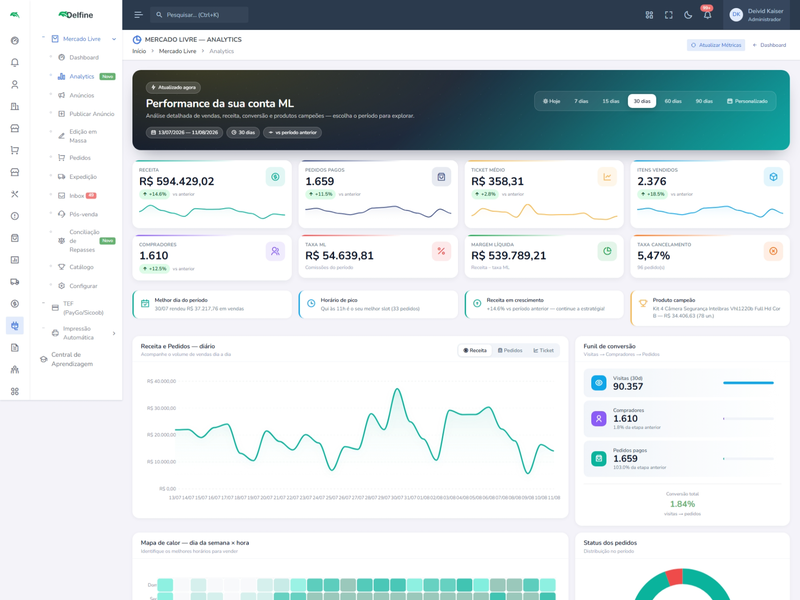Screen dimensions: 800x600
Task: Click the Visitas funnel progress bar
Action: point(748,383)
